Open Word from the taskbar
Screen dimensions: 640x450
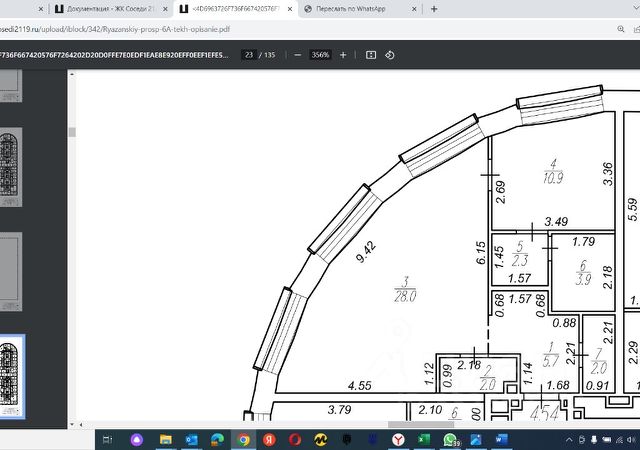click(502, 440)
